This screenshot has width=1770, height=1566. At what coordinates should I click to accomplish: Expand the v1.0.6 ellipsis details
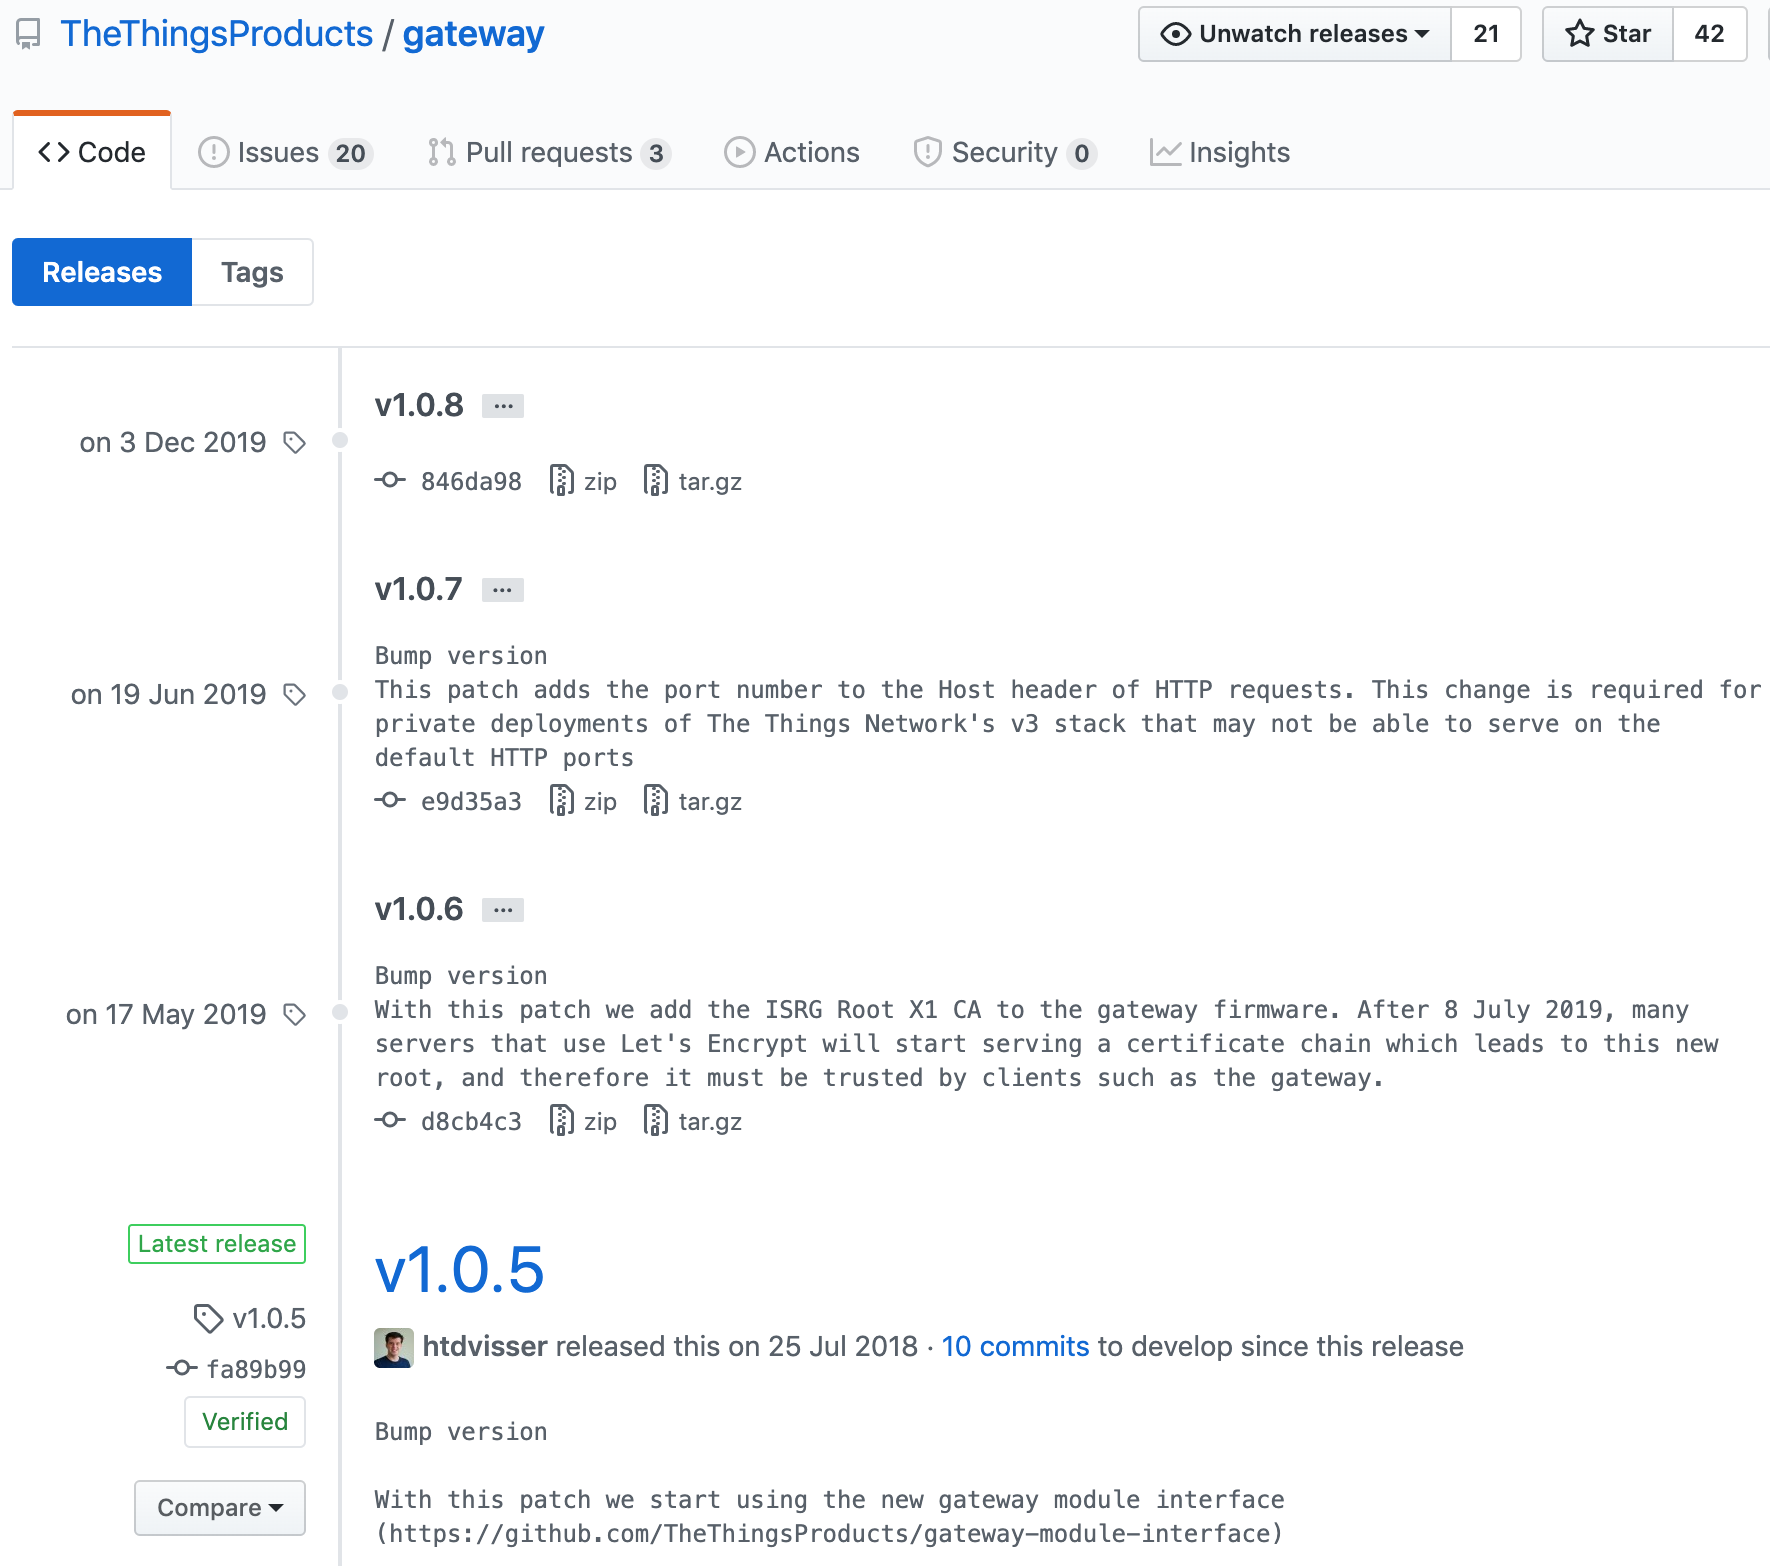click(x=503, y=910)
